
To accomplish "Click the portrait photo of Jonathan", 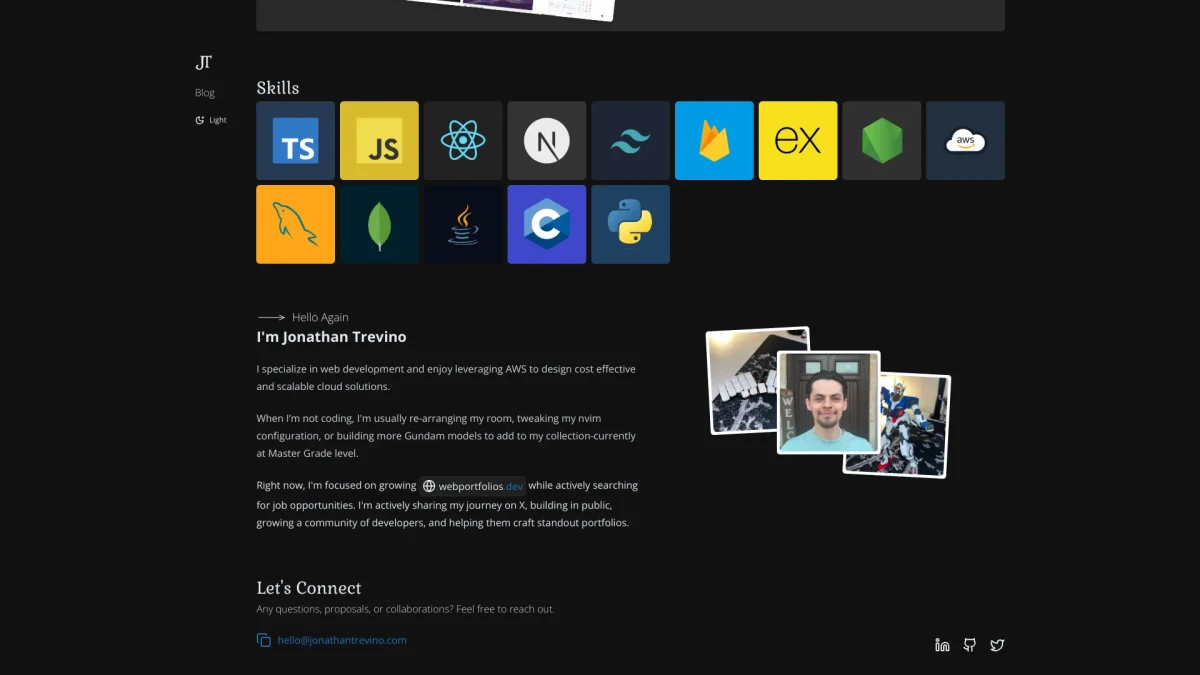I will pyautogui.click(x=829, y=402).
